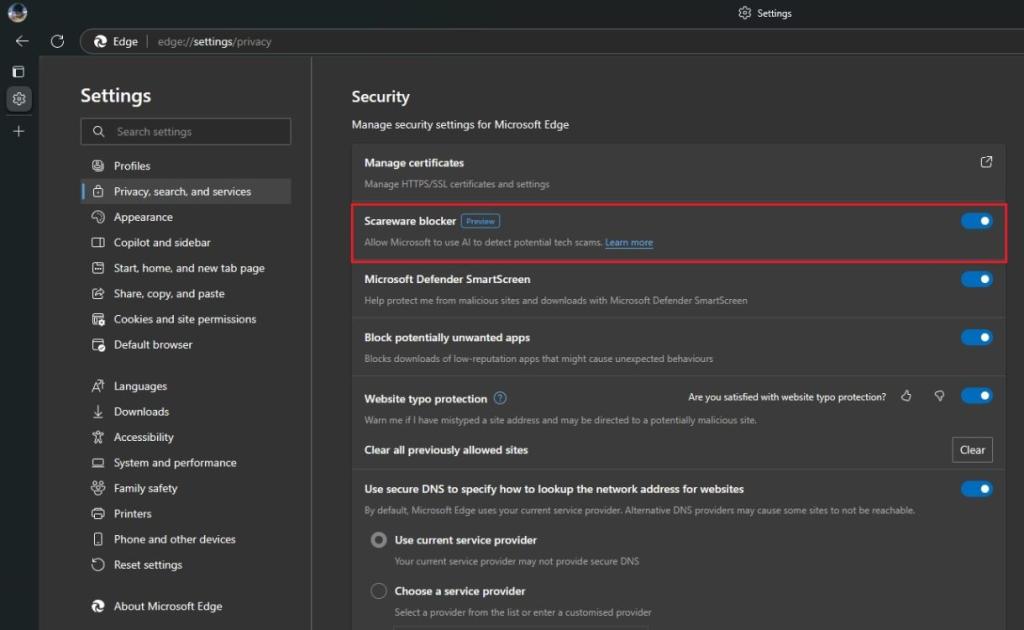The width and height of the screenshot is (1024, 630).
Task: Toggle Block potentially unwanted apps off
Action: pos(976,337)
